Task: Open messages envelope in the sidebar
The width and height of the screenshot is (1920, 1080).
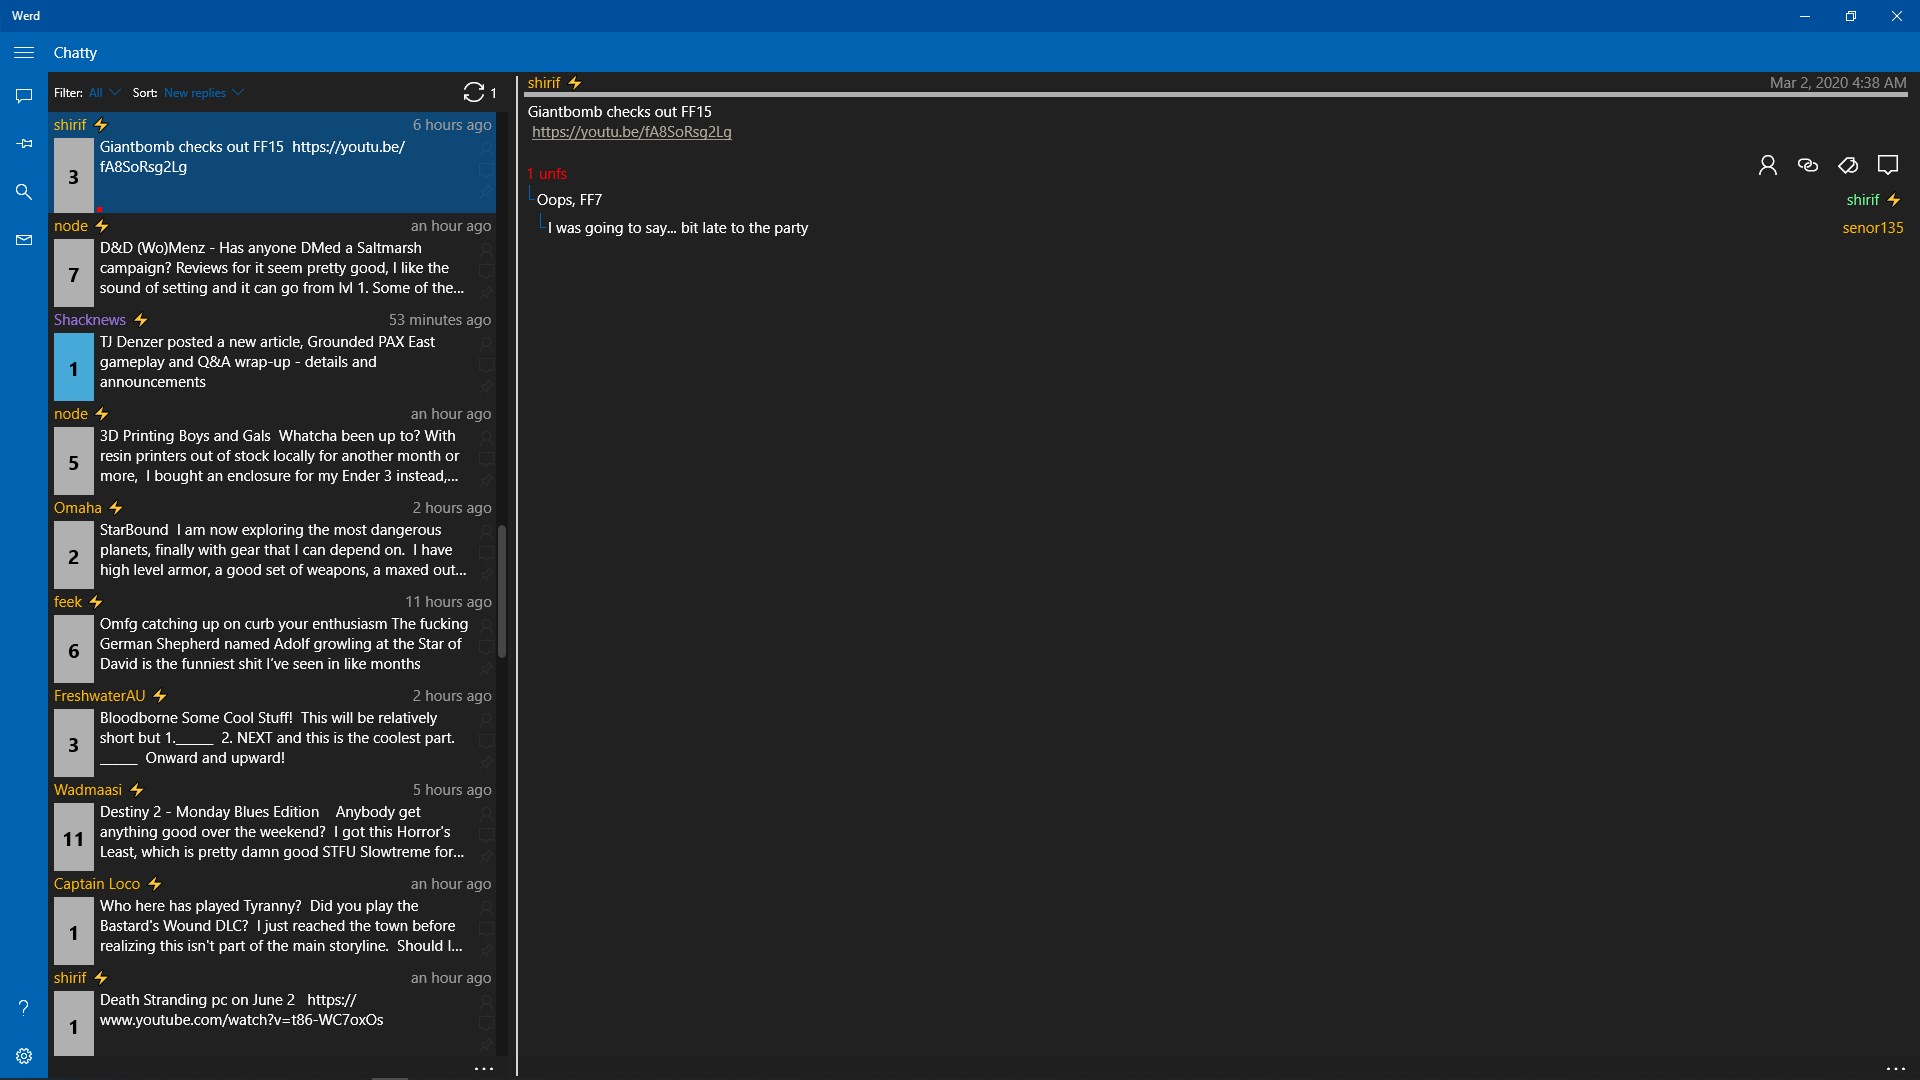Action: [x=24, y=240]
